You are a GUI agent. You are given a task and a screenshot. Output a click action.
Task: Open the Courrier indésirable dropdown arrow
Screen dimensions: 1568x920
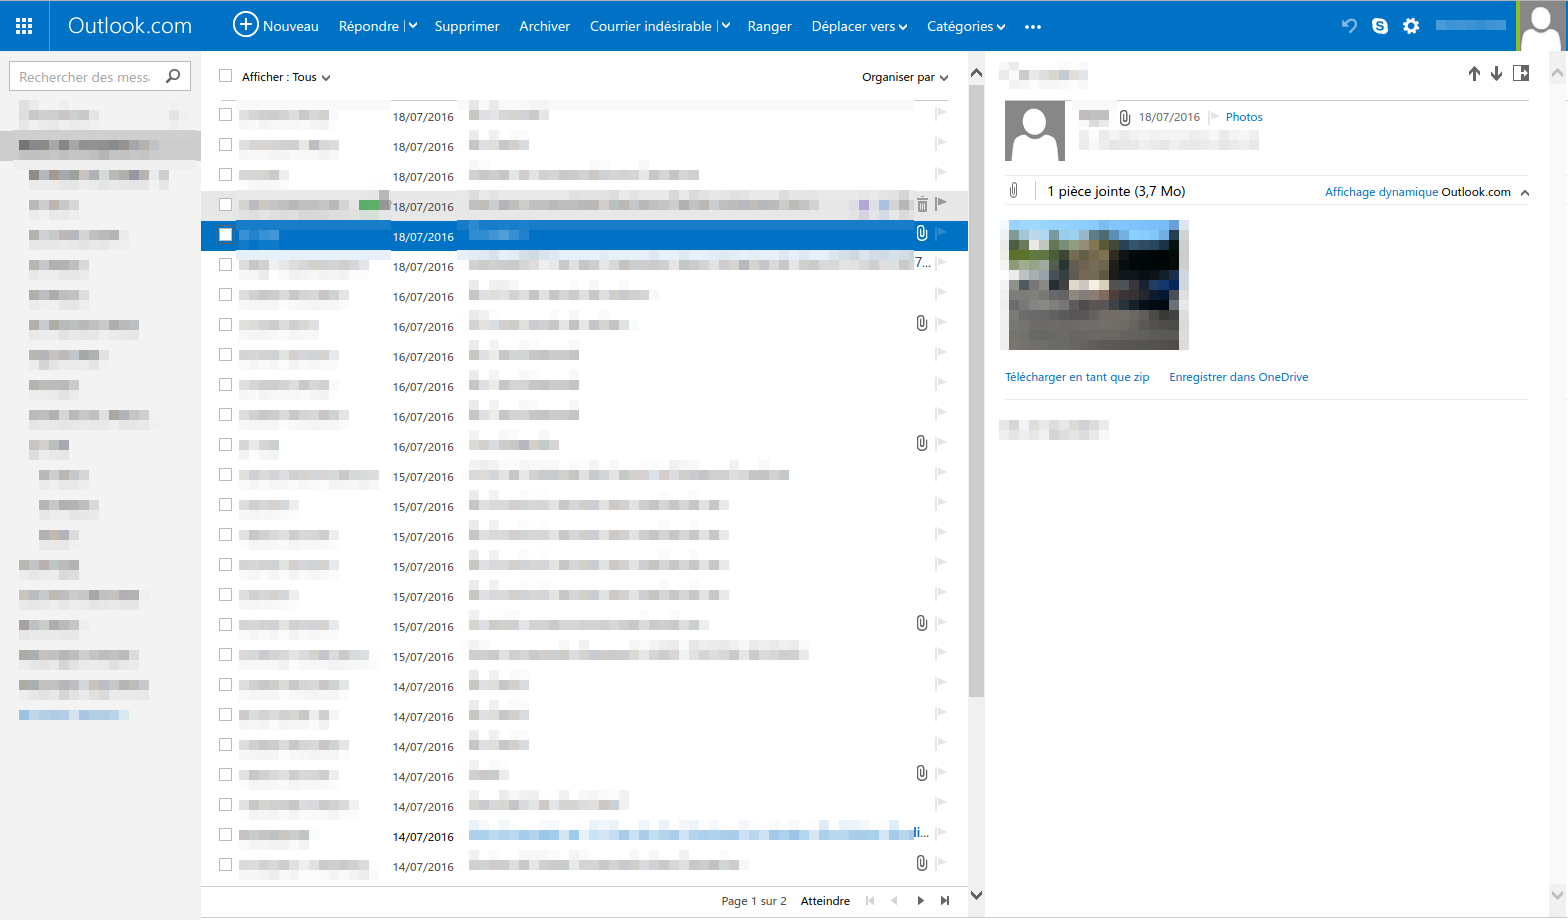coord(725,26)
